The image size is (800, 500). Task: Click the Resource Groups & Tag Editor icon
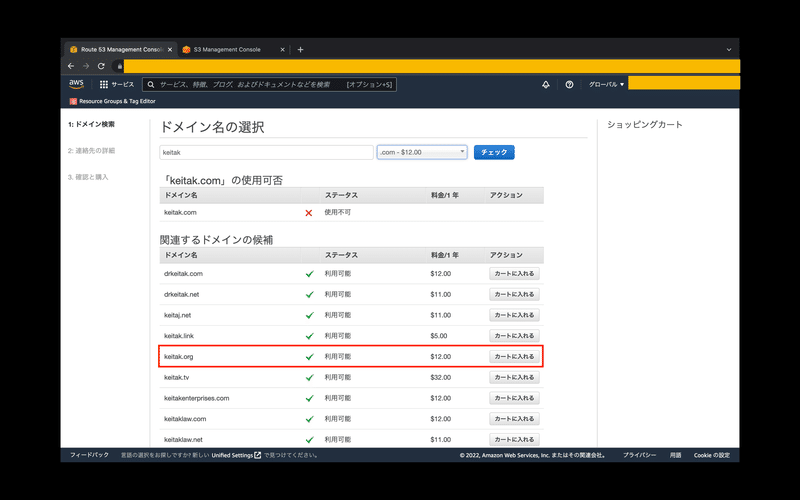pyautogui.click(x=73, y=101)
